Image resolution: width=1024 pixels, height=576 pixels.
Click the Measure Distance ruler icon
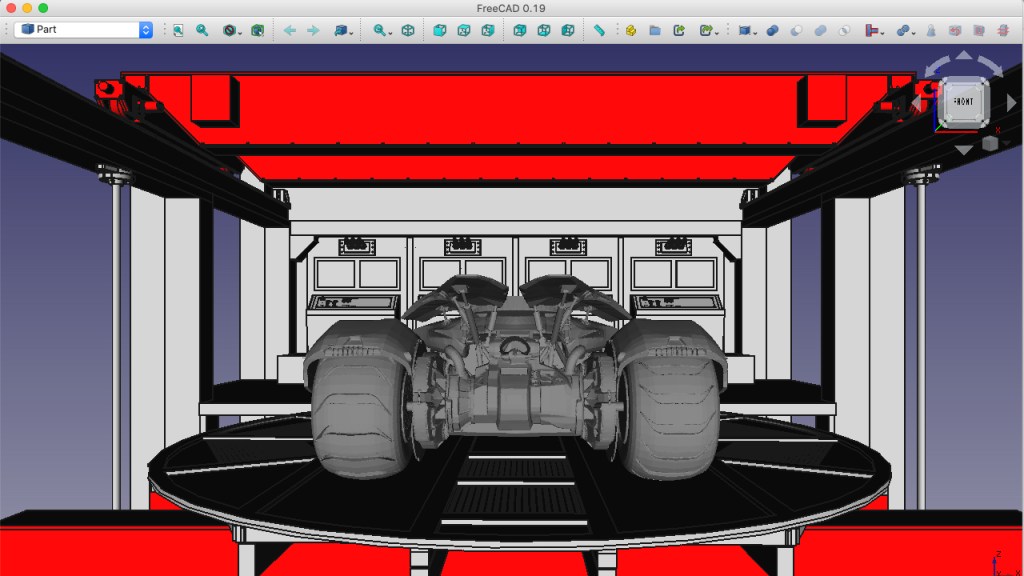point(600,30)
